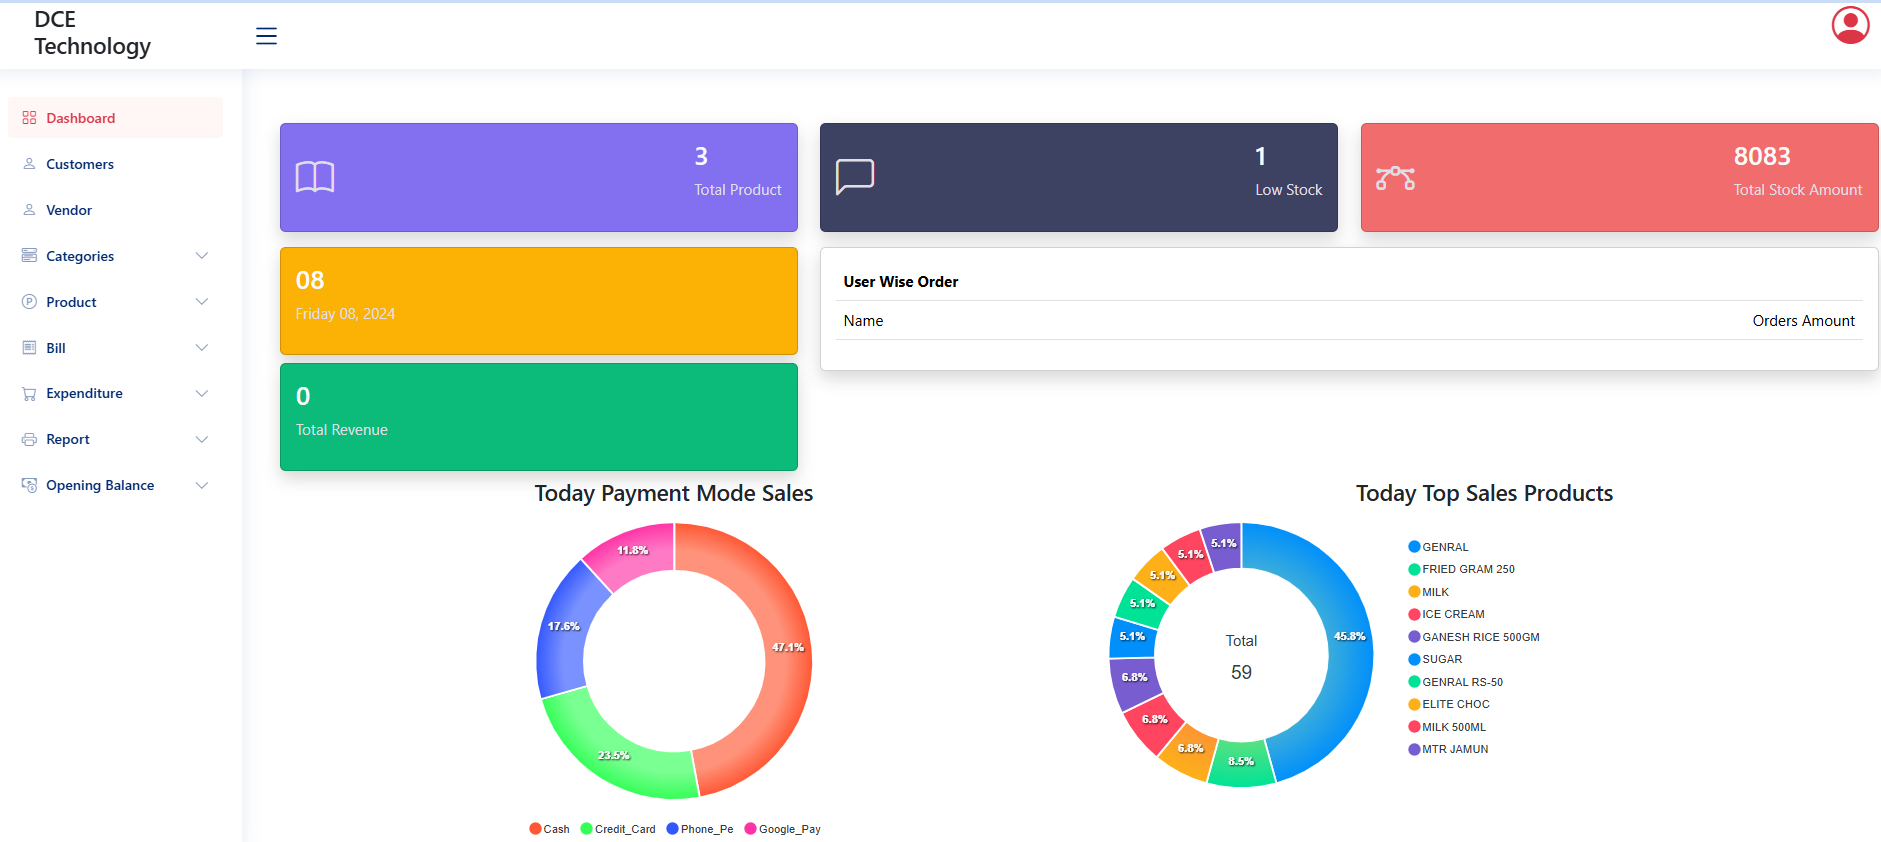Expand the Categories menu chevron
This screenshot has width=1881, height=842.
(202, 256)
